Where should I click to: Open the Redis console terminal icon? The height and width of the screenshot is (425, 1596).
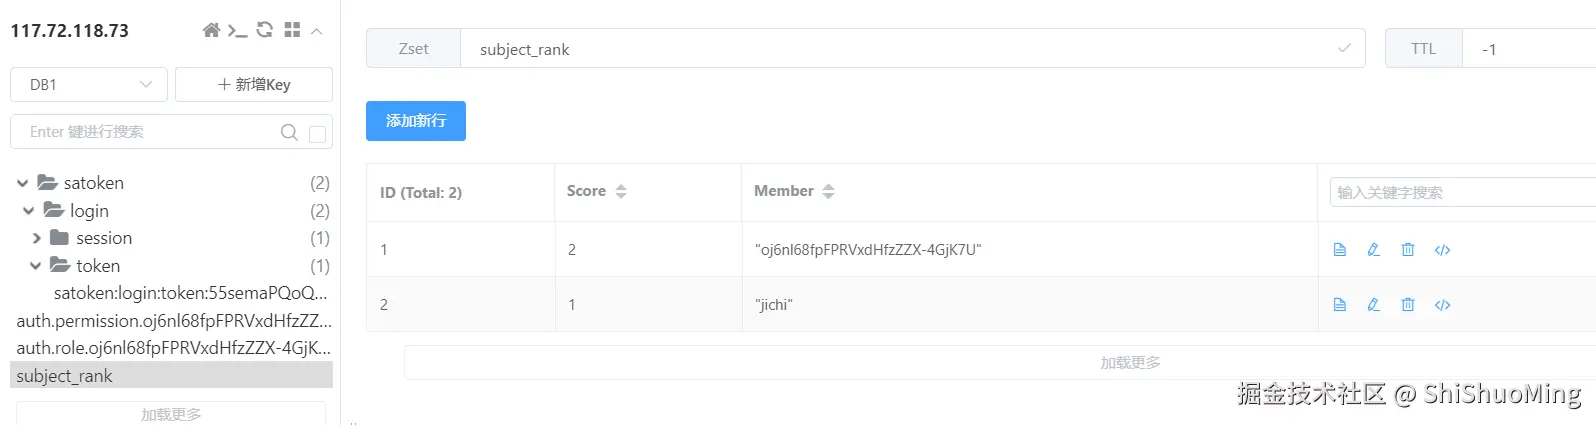click(x=237, y=30)
